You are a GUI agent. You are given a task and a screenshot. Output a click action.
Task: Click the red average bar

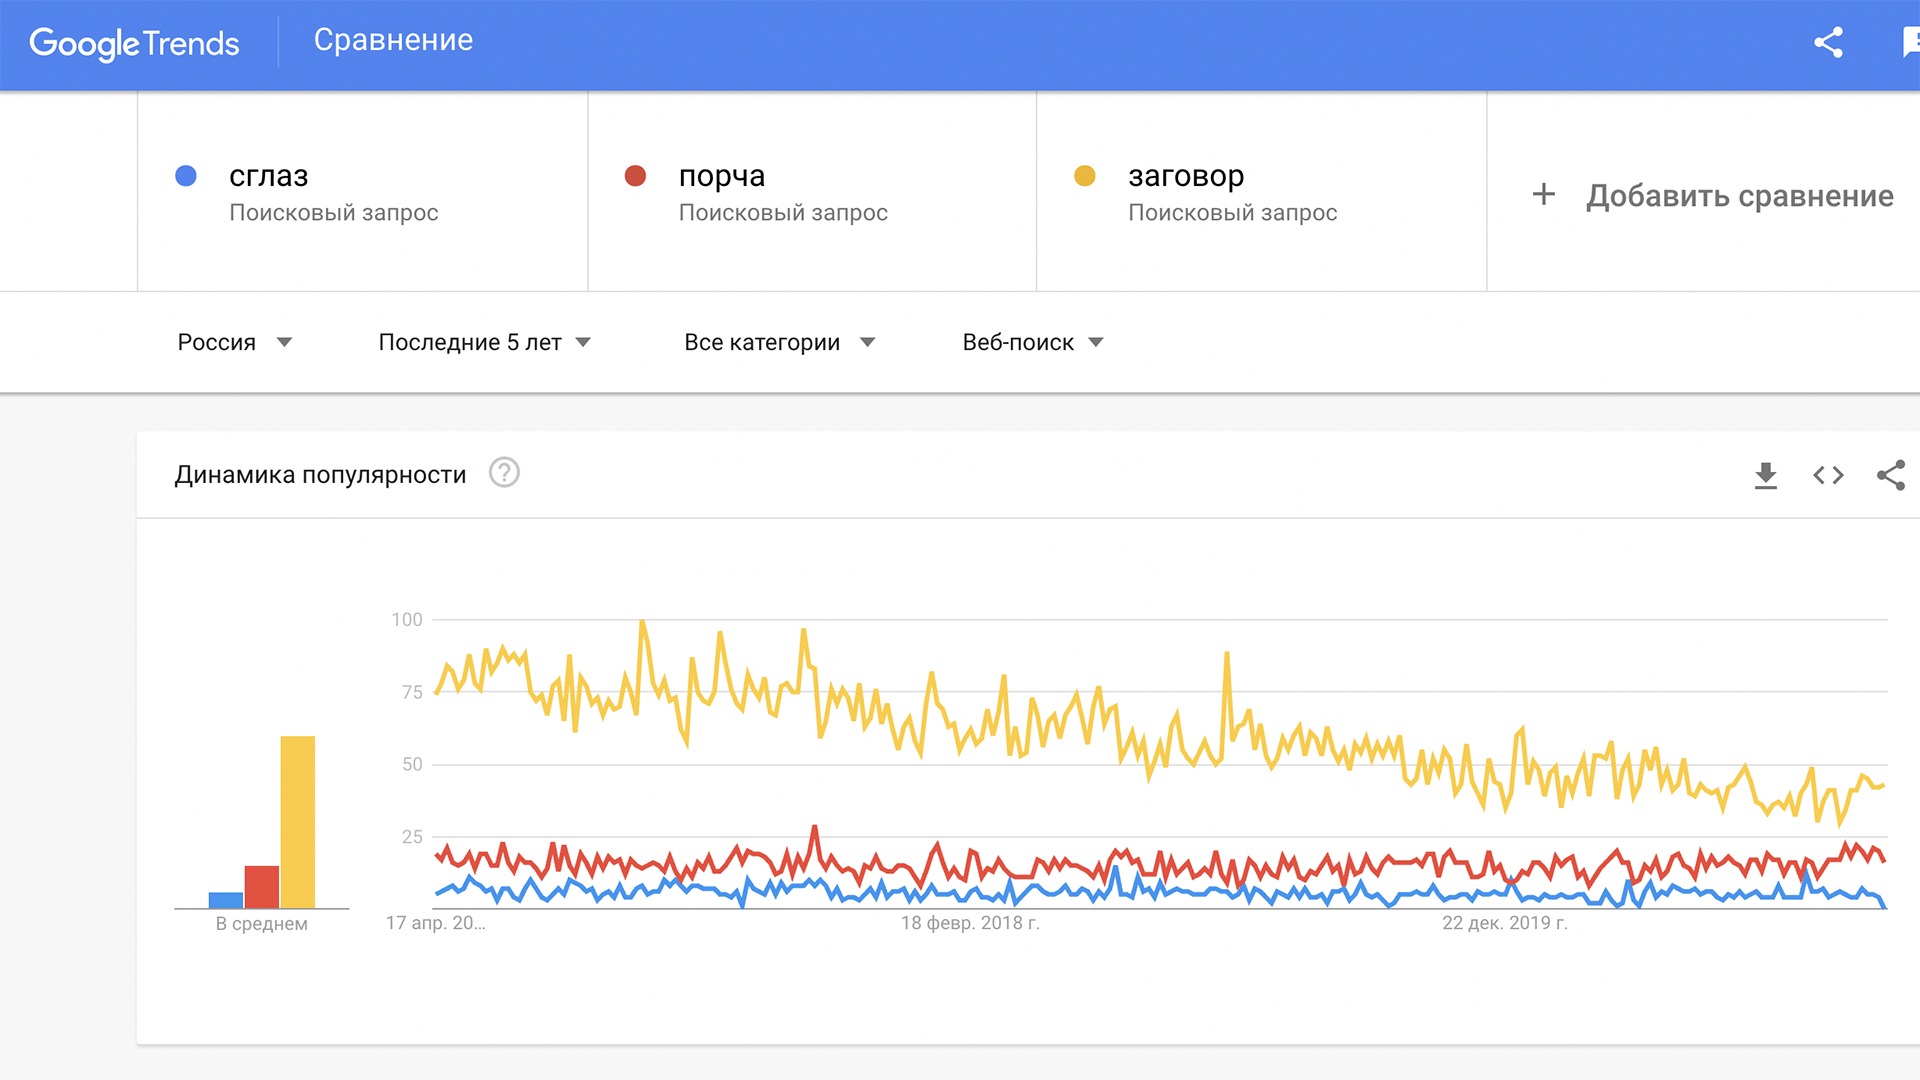[262, 887]
